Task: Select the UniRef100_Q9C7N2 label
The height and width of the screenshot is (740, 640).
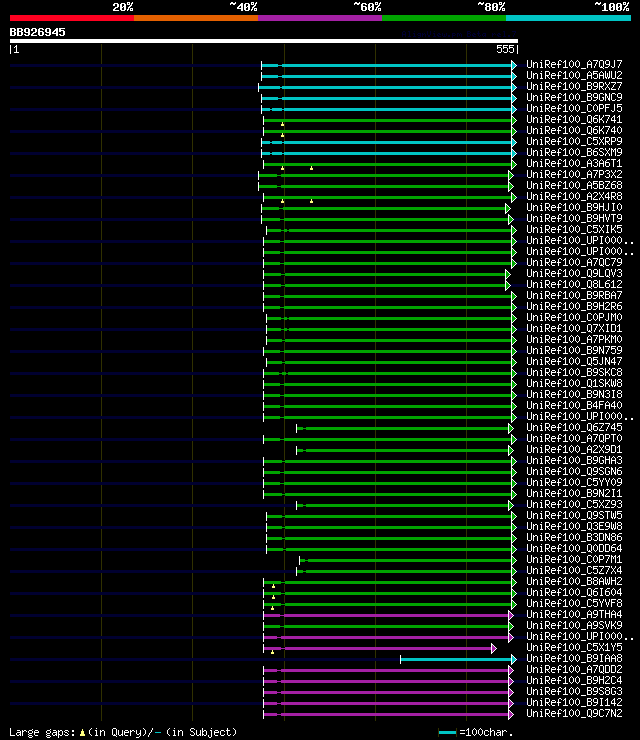Action: tap(574, 714)
